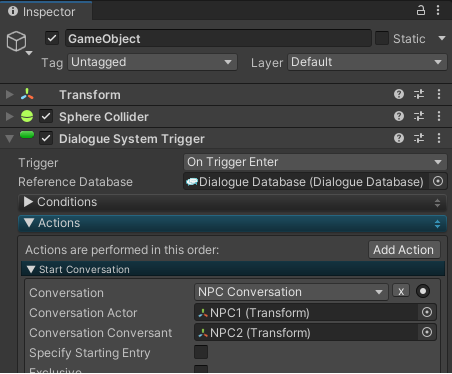Open object picker for Reference Database
Image resolution: width=452 pixels, height=374 pixels.
[438, 181]
